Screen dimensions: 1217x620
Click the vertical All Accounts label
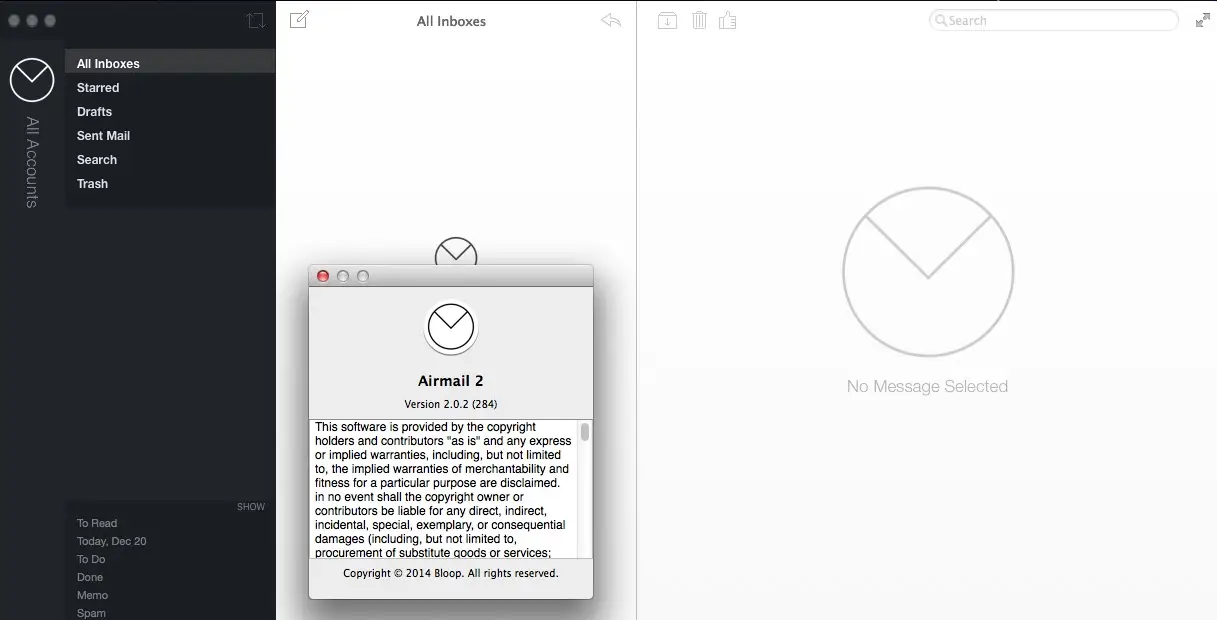pos(32,162)
